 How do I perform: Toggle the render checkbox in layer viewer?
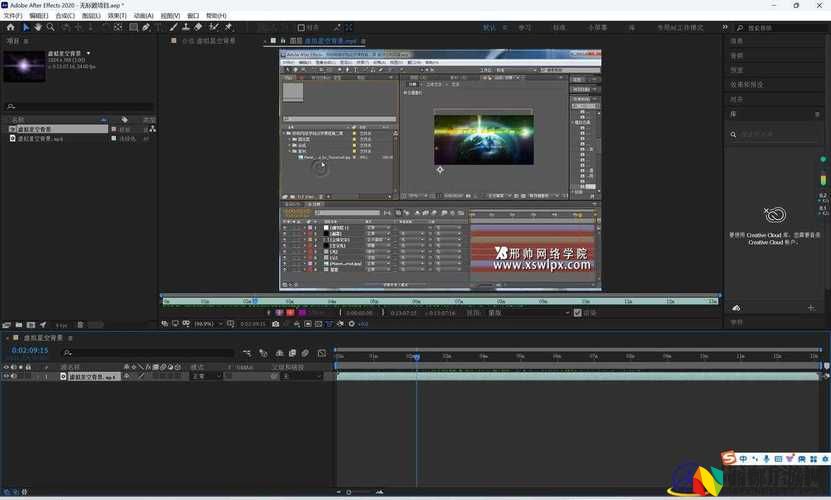(x=578, y=313)
